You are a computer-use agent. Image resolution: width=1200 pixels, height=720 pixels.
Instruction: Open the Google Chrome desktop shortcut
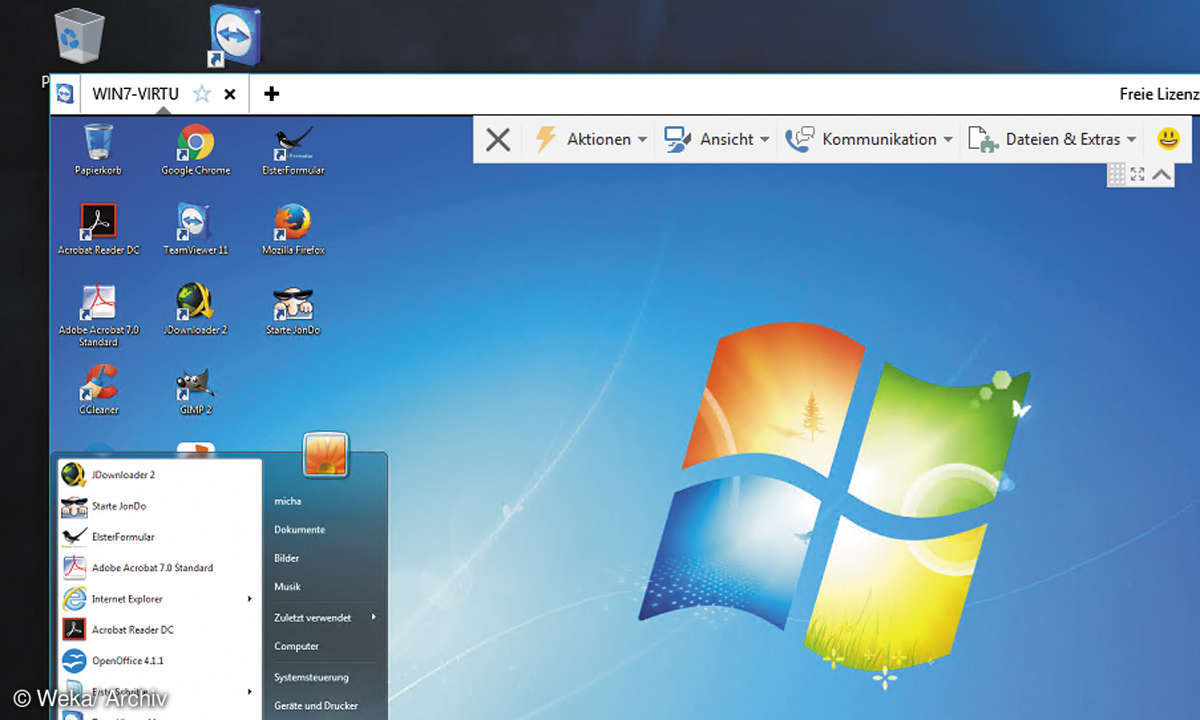click(195, 145)
